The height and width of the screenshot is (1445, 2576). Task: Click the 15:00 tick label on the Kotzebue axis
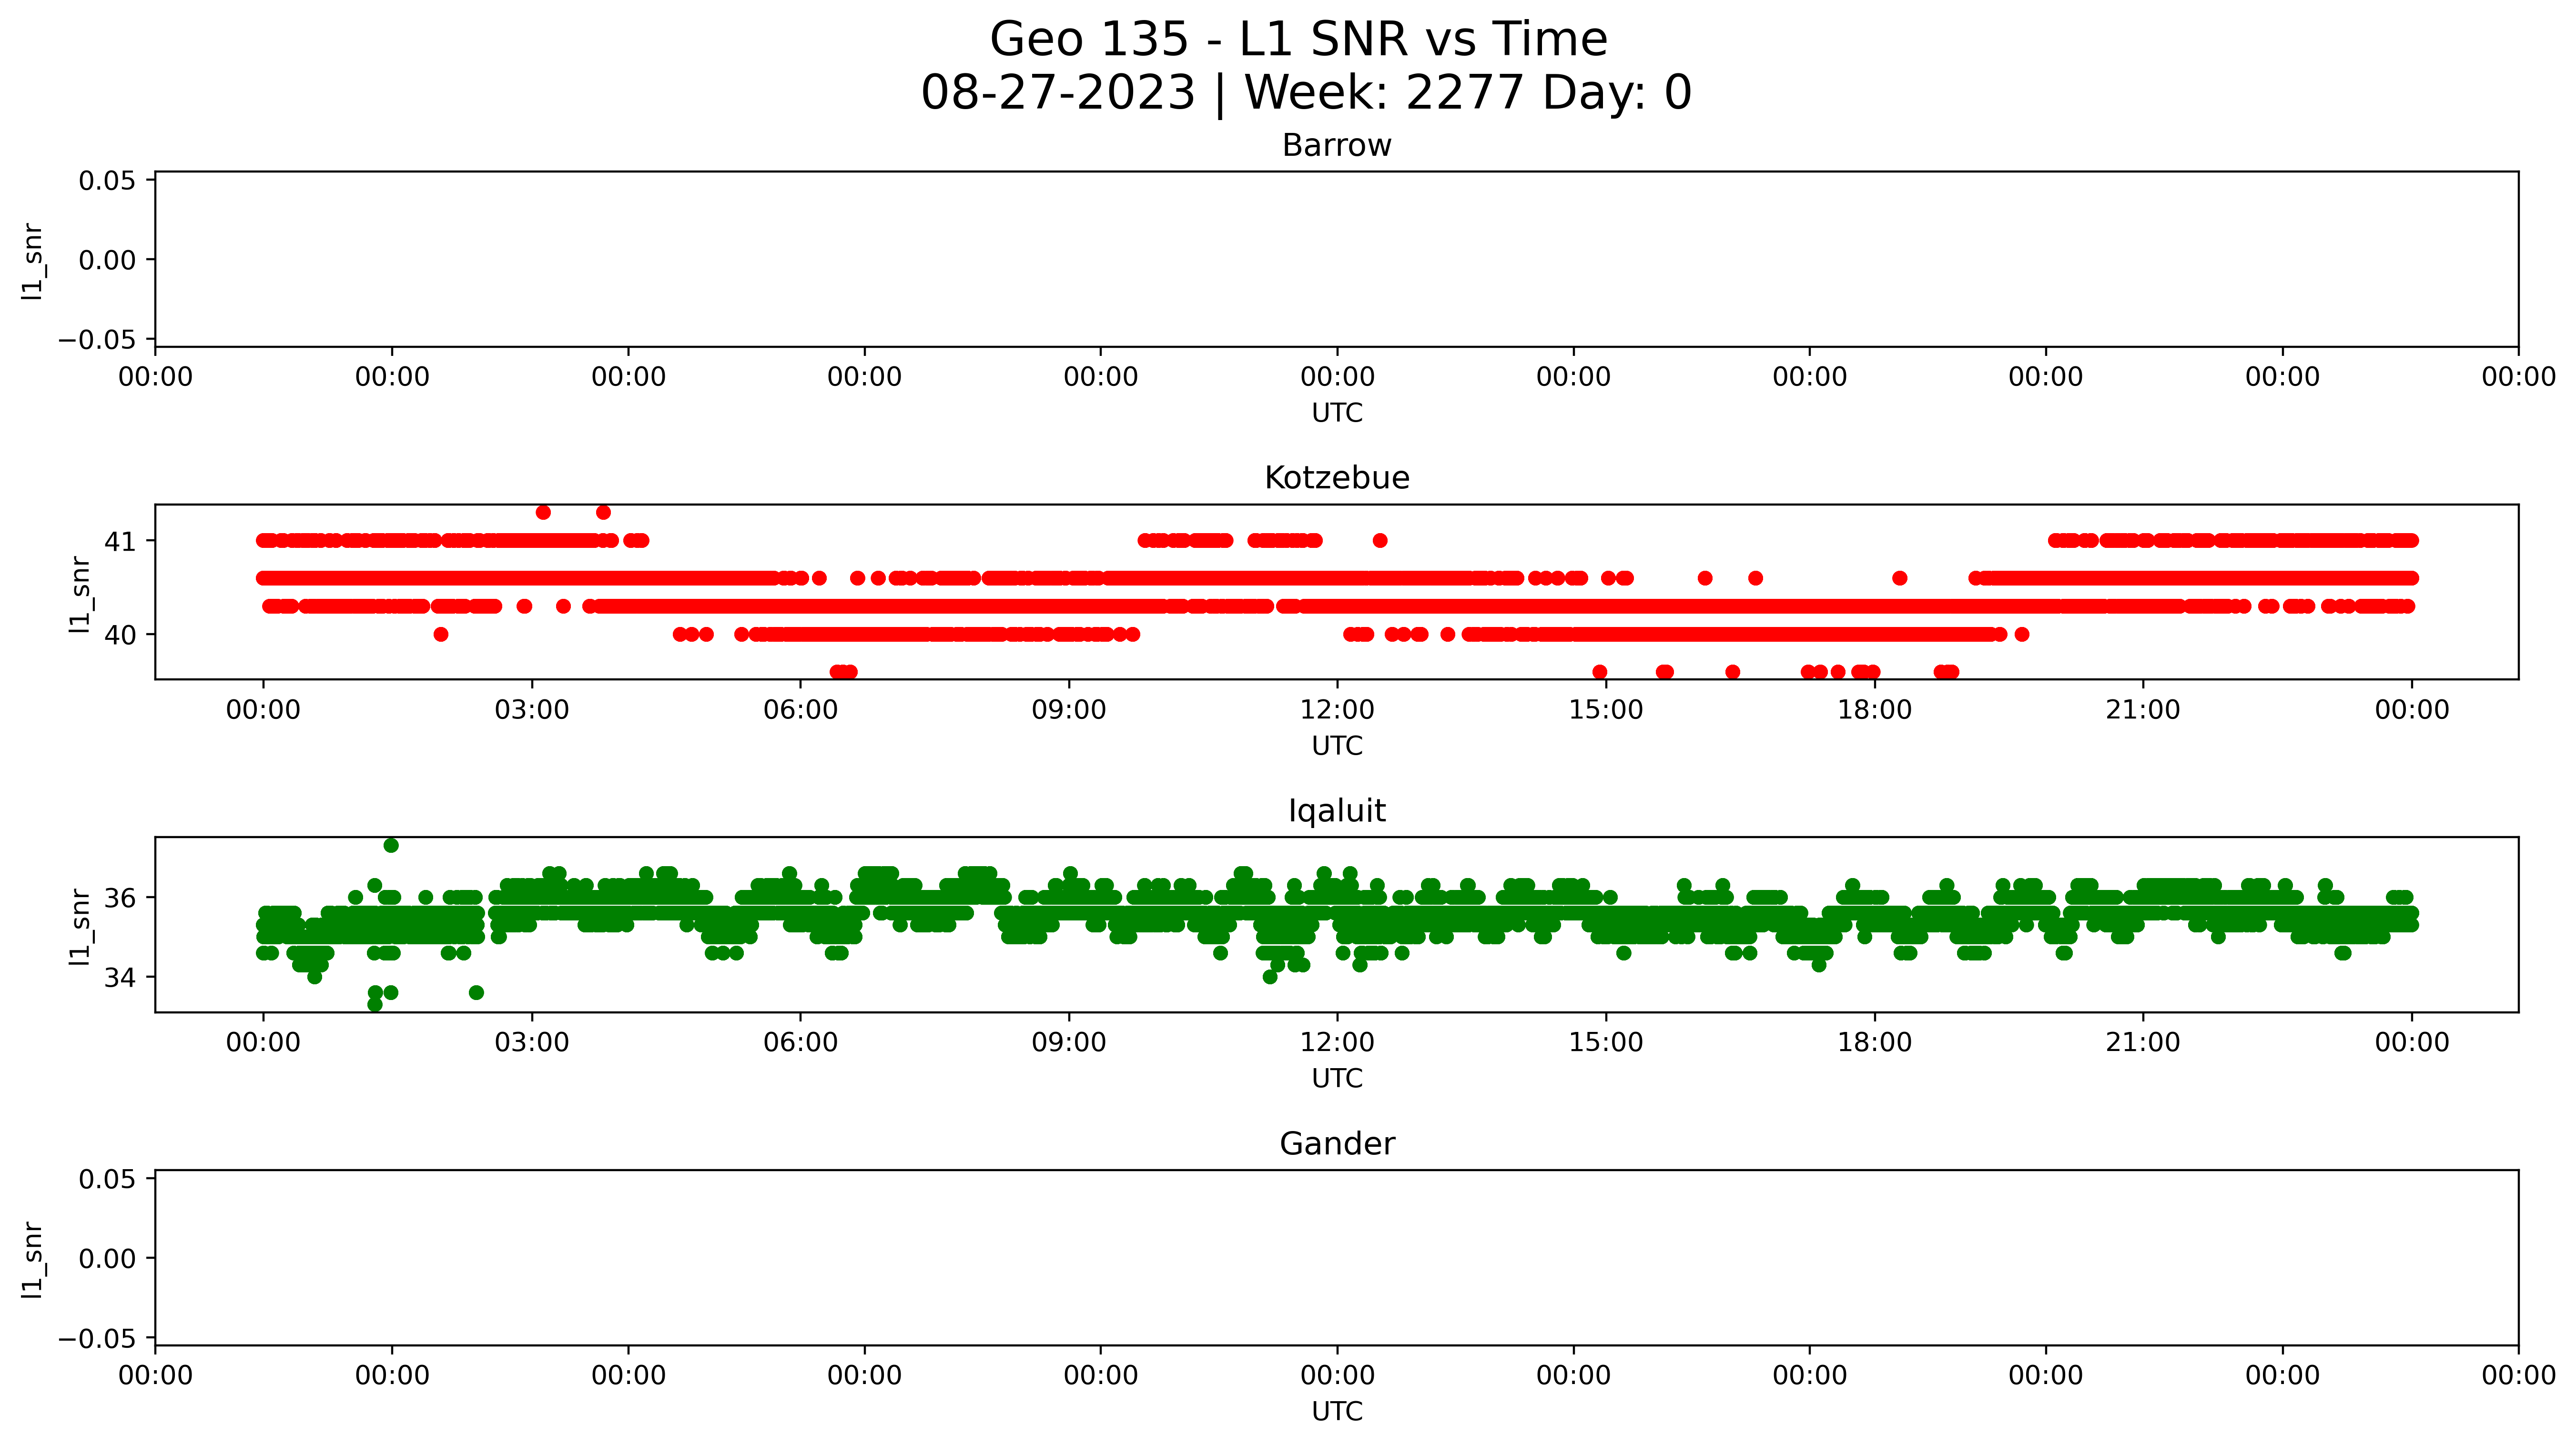1606,710
